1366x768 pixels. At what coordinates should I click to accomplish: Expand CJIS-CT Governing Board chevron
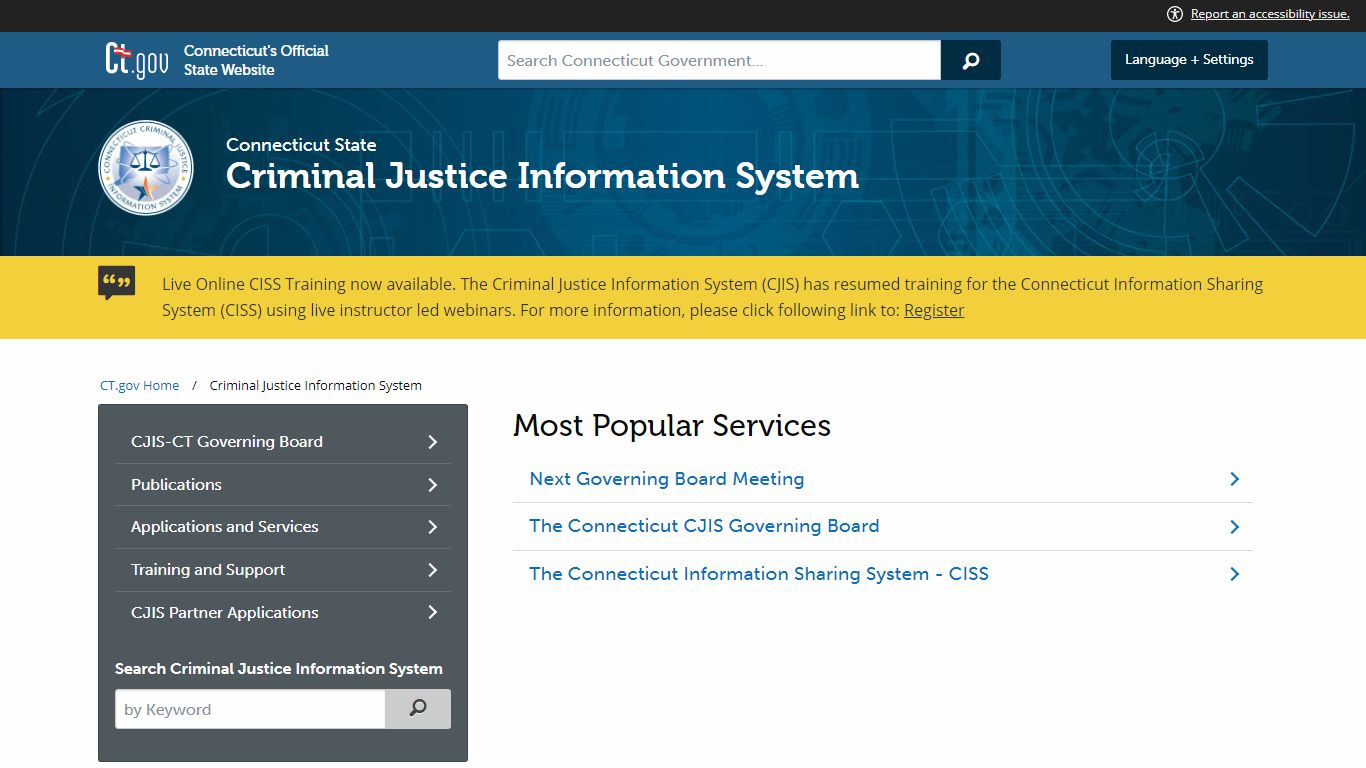(x=433, y=442)
